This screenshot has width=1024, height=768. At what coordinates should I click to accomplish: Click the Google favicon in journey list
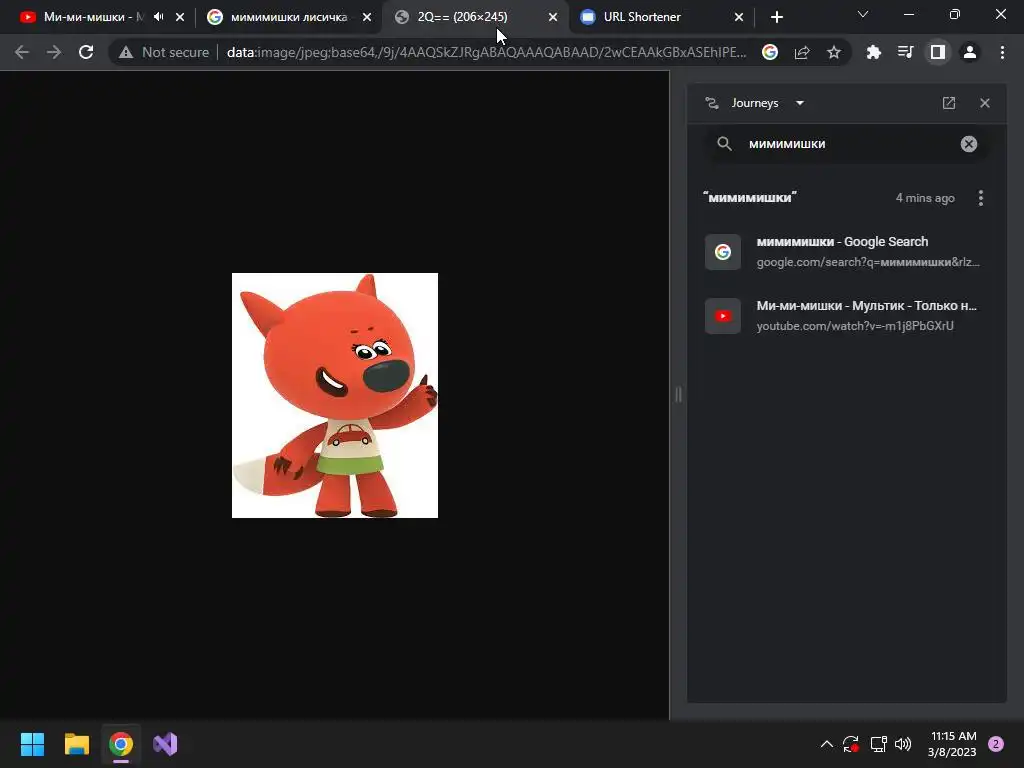(723, 252)
